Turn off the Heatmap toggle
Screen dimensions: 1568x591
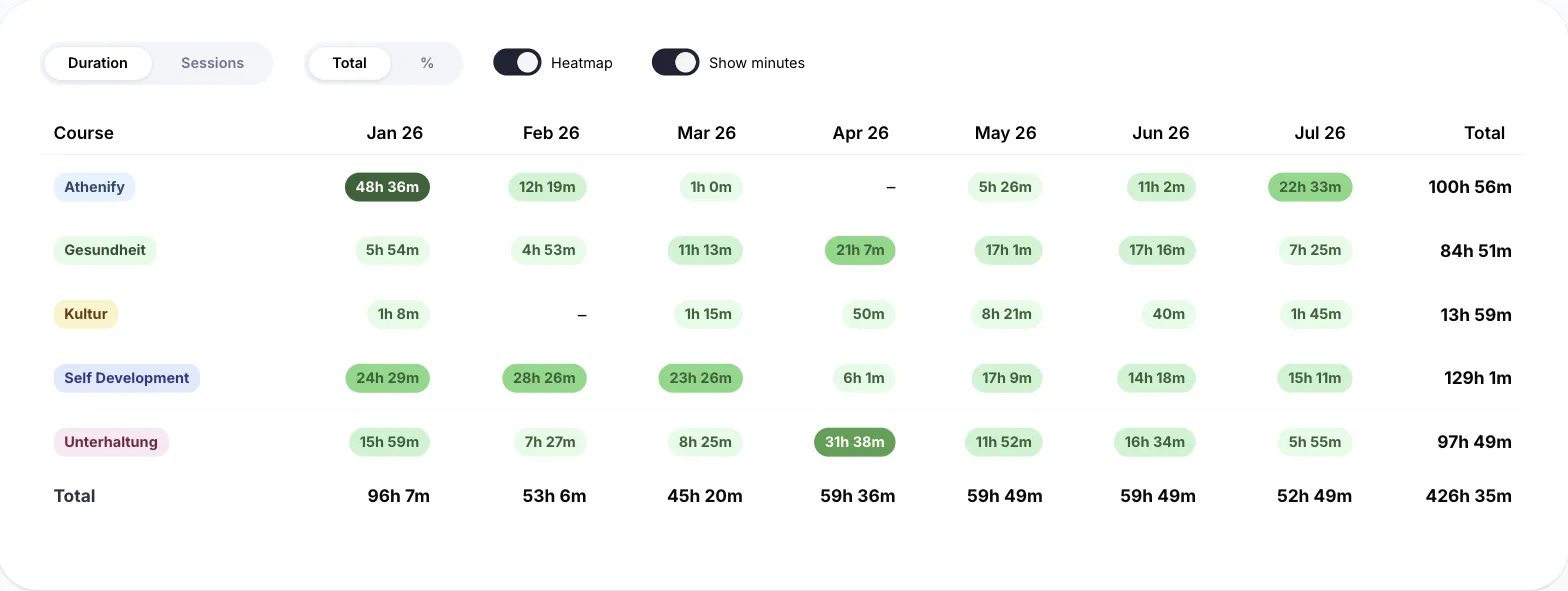pos(517,63)
